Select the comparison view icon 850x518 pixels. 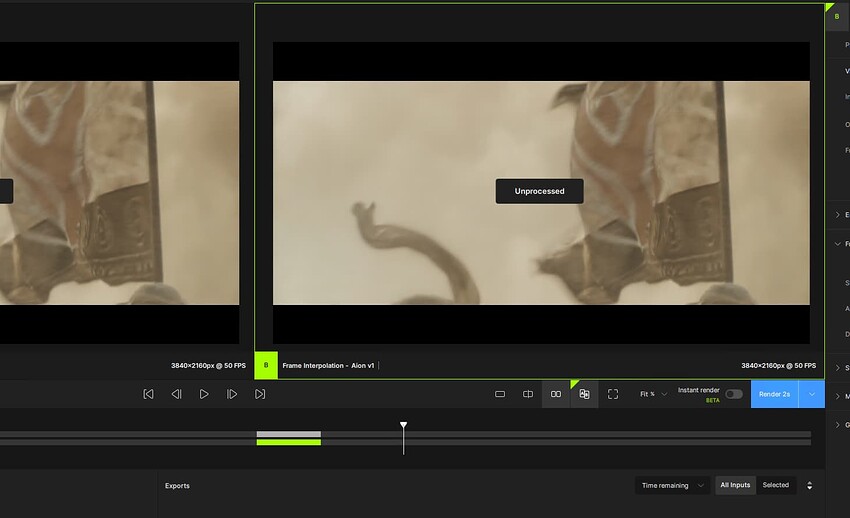tap(584, 394)
